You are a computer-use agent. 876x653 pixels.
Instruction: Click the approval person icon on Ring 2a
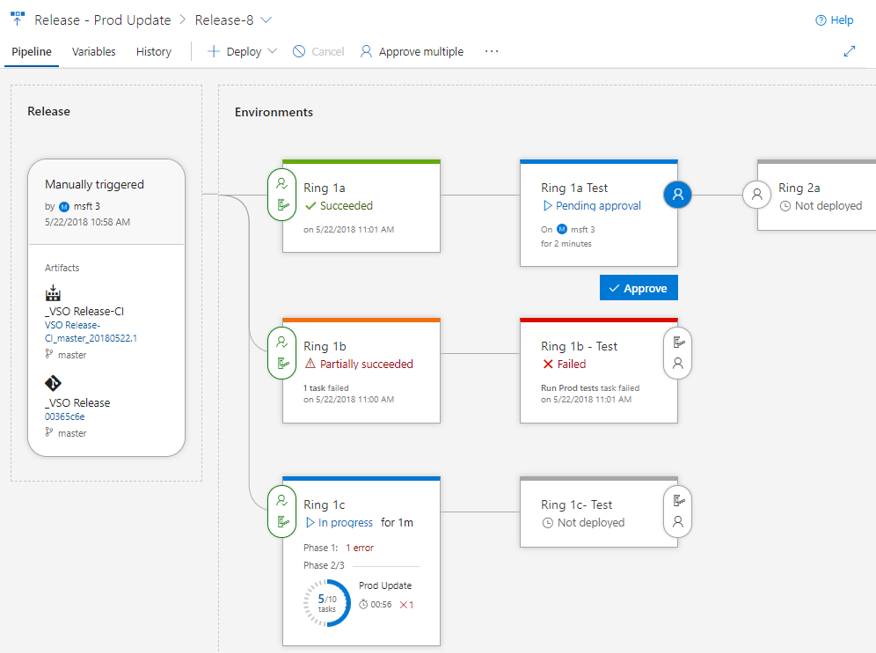(757, 195)
